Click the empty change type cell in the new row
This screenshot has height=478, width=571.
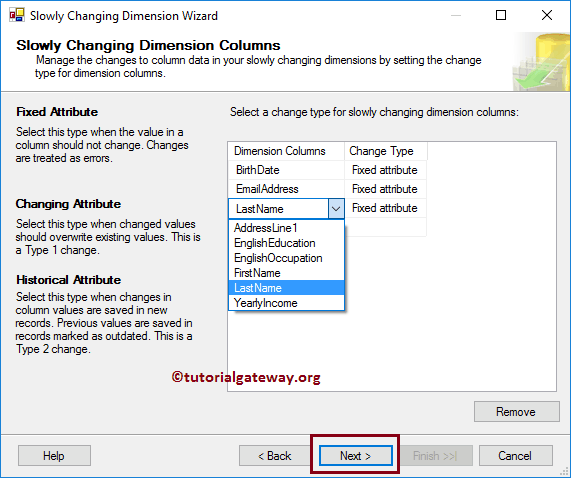tap(385, 227)
